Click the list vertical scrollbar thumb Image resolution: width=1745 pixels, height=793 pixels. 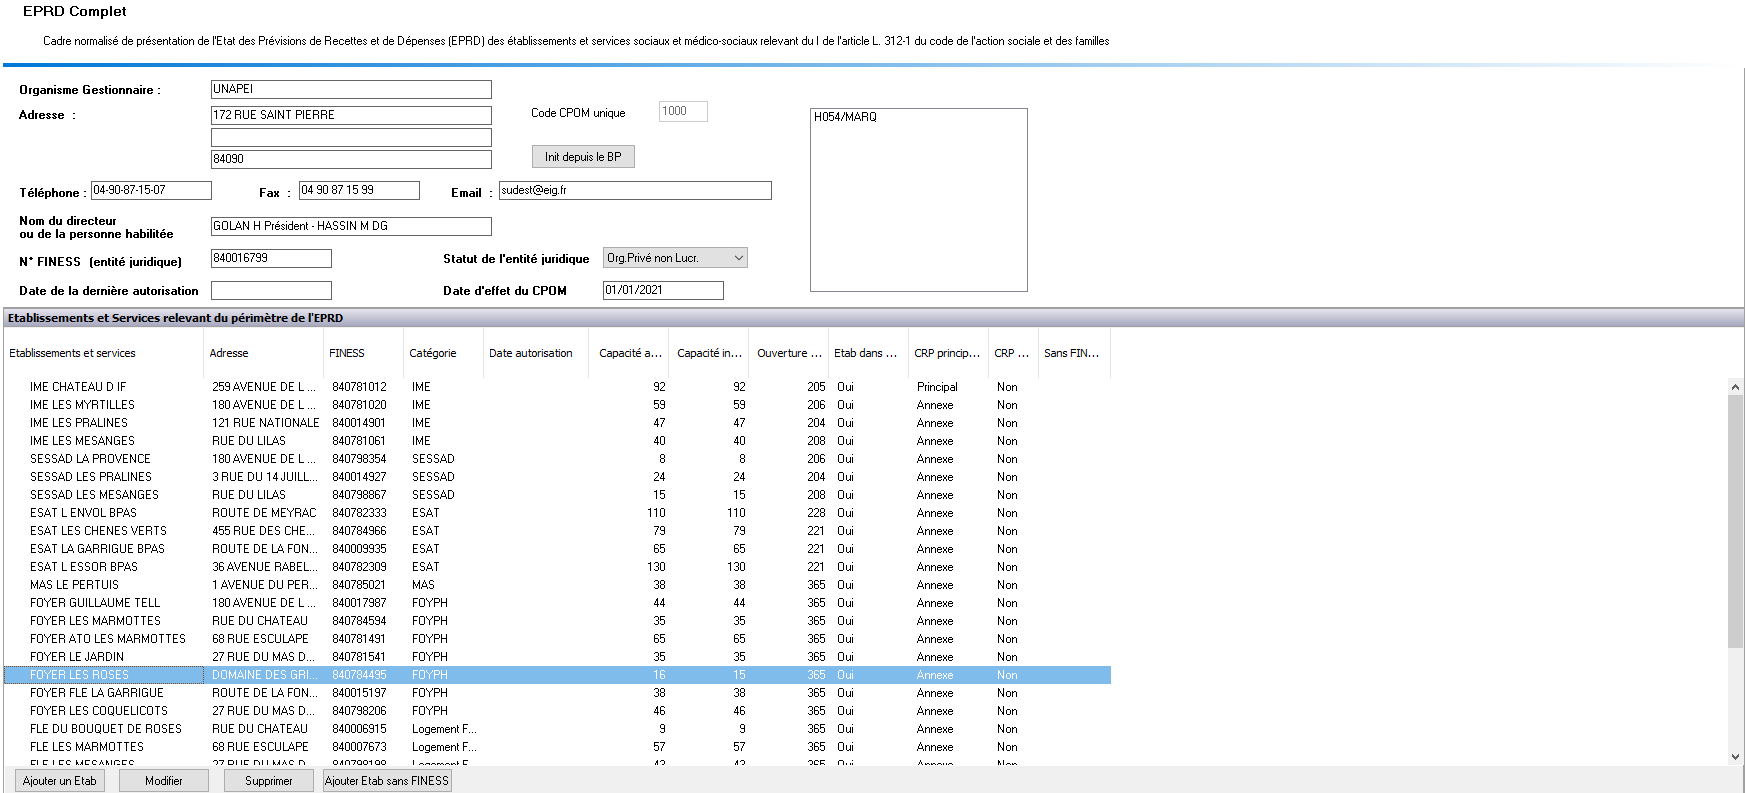click(x=1735, y=521)
